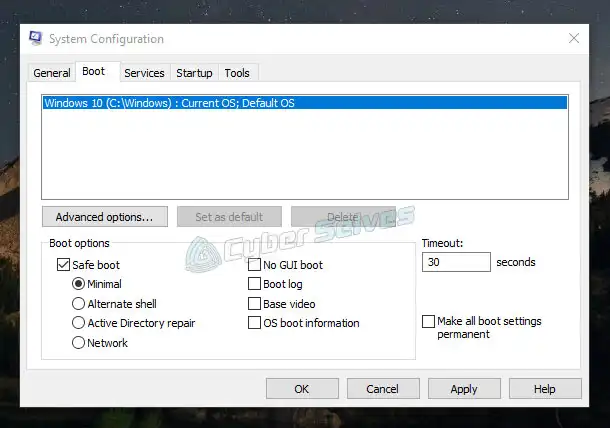Uncheck the Safe boot checkbox

pos(63,265)
